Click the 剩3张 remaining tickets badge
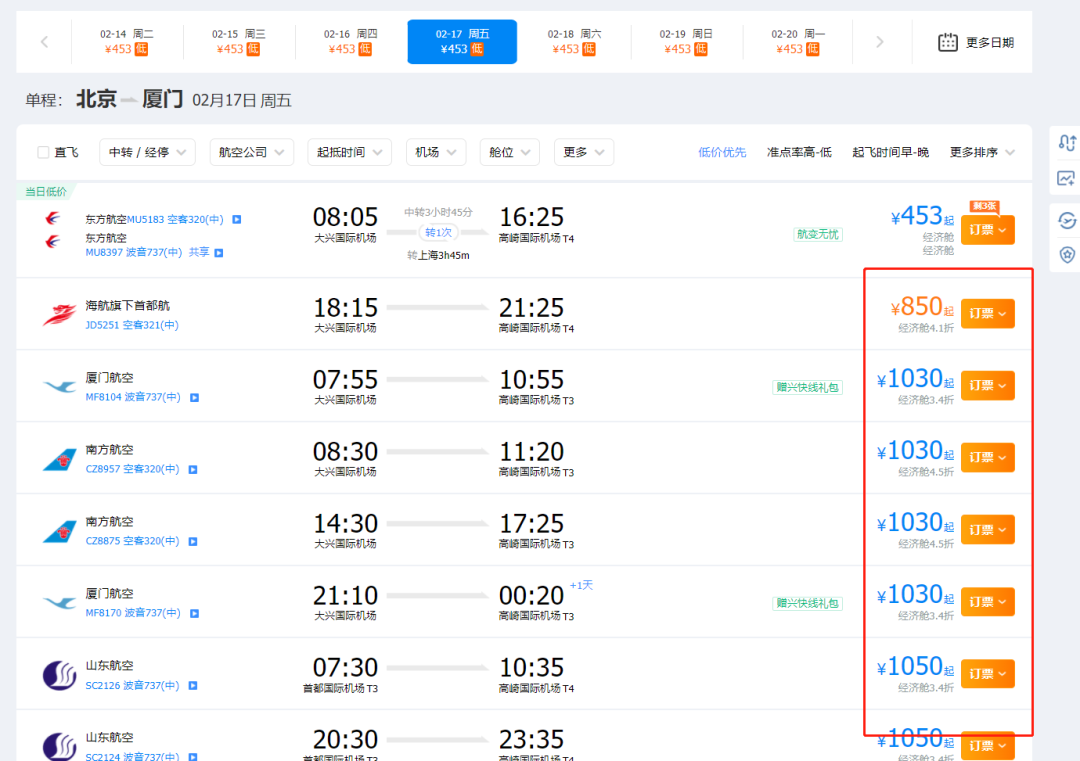The height and width of the screenshot is (761, 1080). (984, 206)
